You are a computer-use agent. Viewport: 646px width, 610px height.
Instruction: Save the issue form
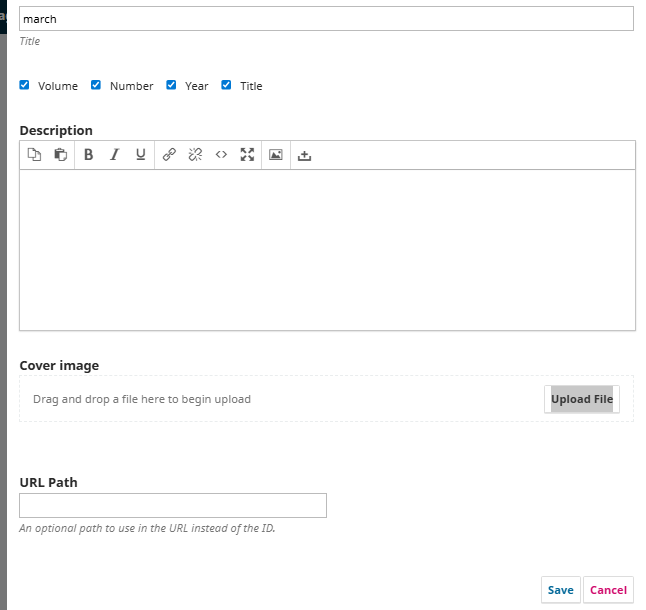tap(560, 590)
